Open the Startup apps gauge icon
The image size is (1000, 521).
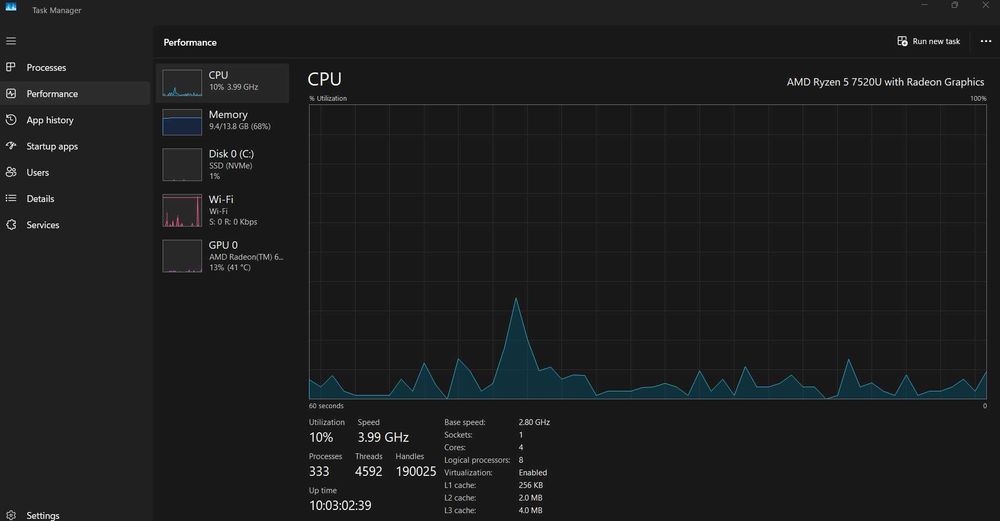tap(11, 145)
